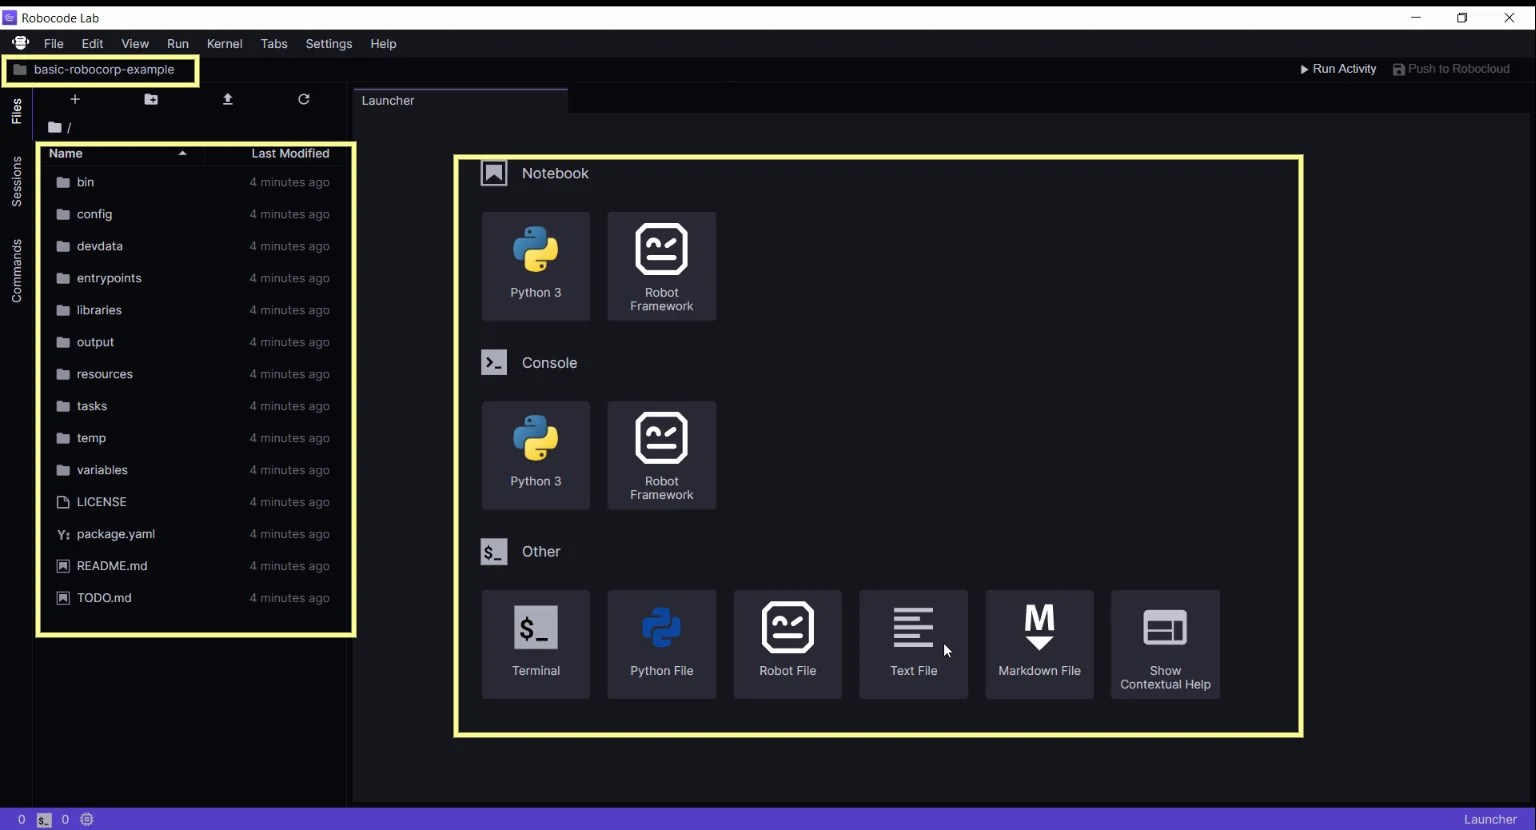Screen dimensions: 1536x830
Task: Start a new Terminal session
Action: 536,644
